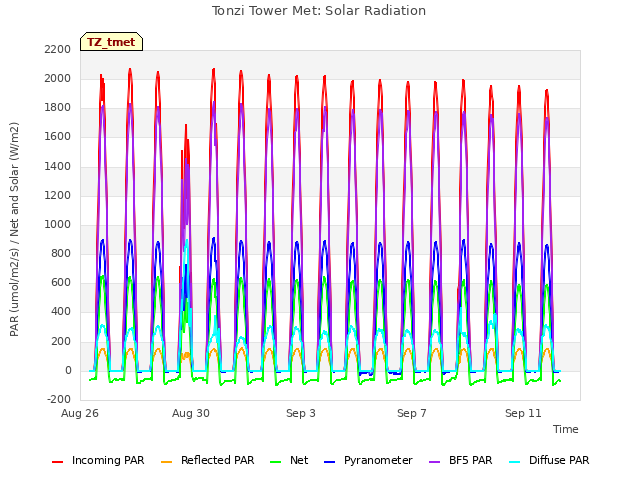Viewport: 640px width, 480px height.
Task: Click the 400 y-axis tick label
Action: [61, 312]
